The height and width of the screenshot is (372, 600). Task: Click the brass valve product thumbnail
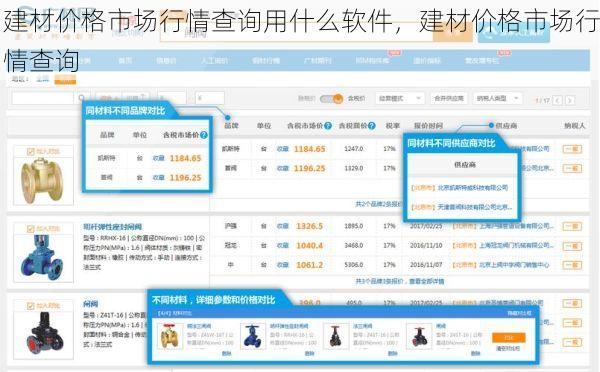coord(43,180)
